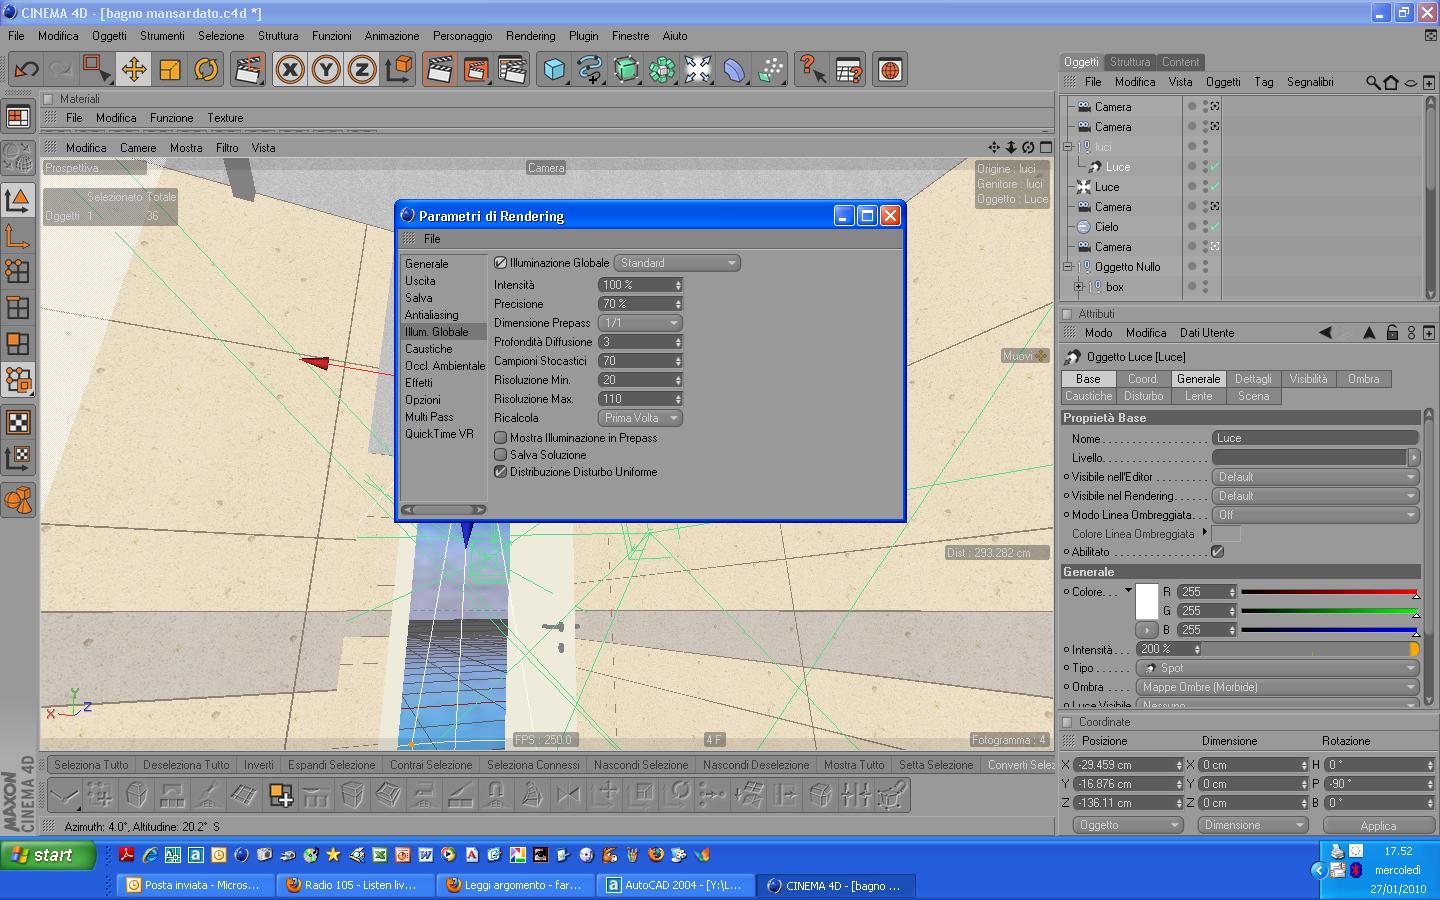Select the Rotate tool icon
This screenshot has height=900, width=1440.
[x=206, y=69]
